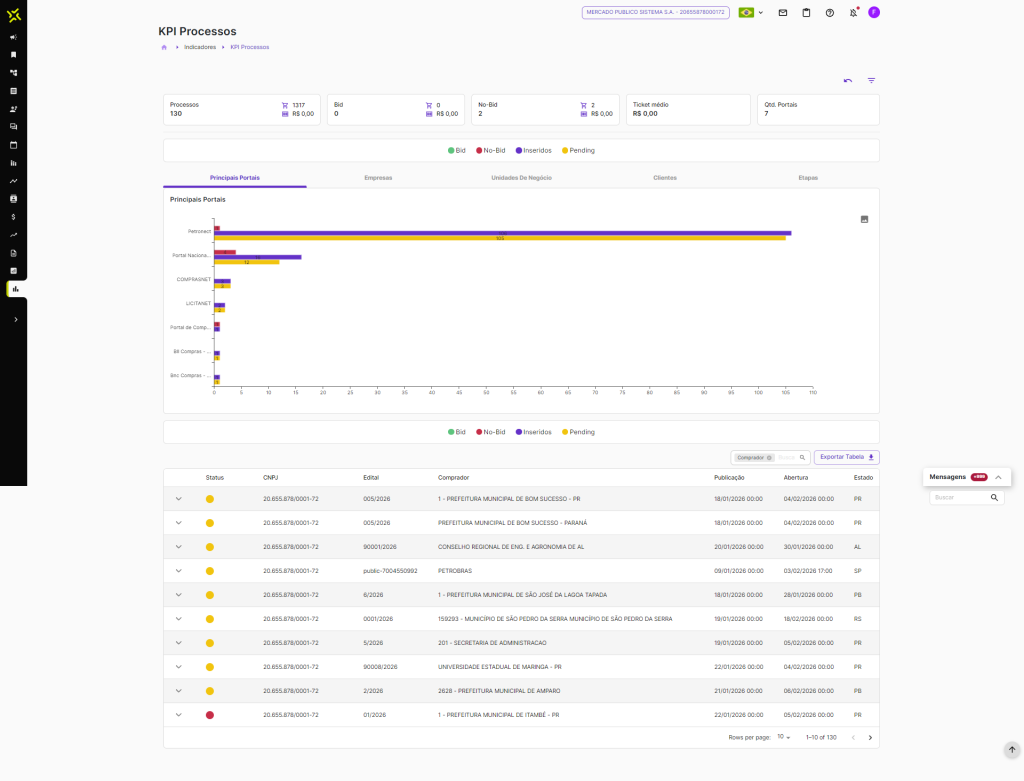The width and height of the screenshot is (1024, 781).
Task: Click the undo arrow above KPI cards
Action: pyautogui.click(x=848, y=80)
